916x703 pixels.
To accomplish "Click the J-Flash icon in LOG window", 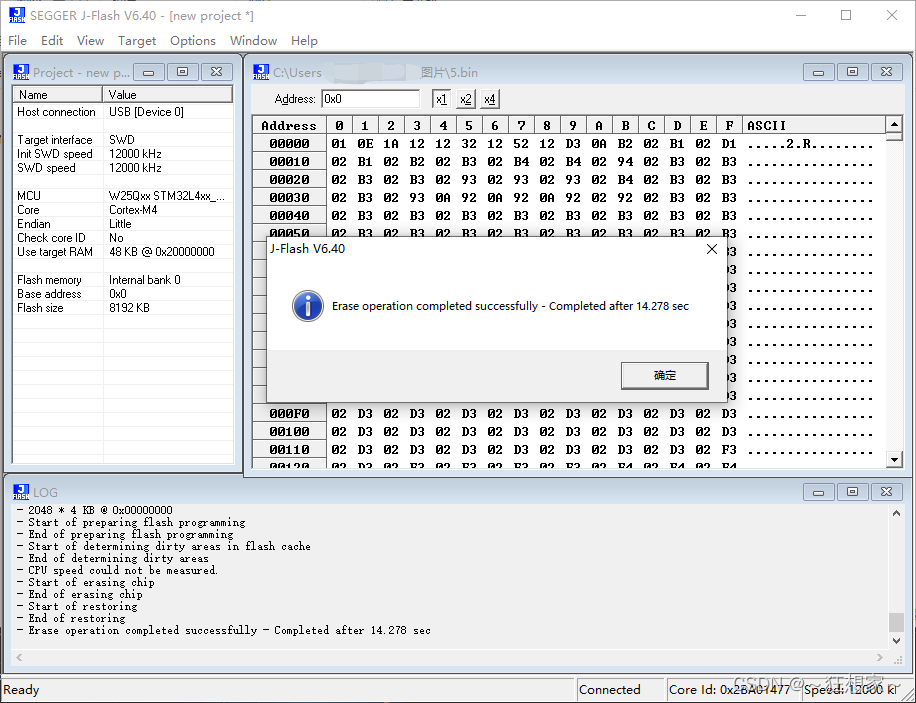I will point(21,492).
